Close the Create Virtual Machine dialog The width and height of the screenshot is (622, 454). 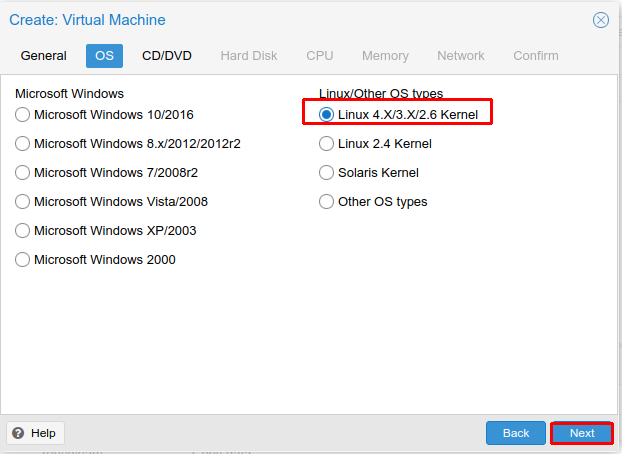[x=601, y=20]
